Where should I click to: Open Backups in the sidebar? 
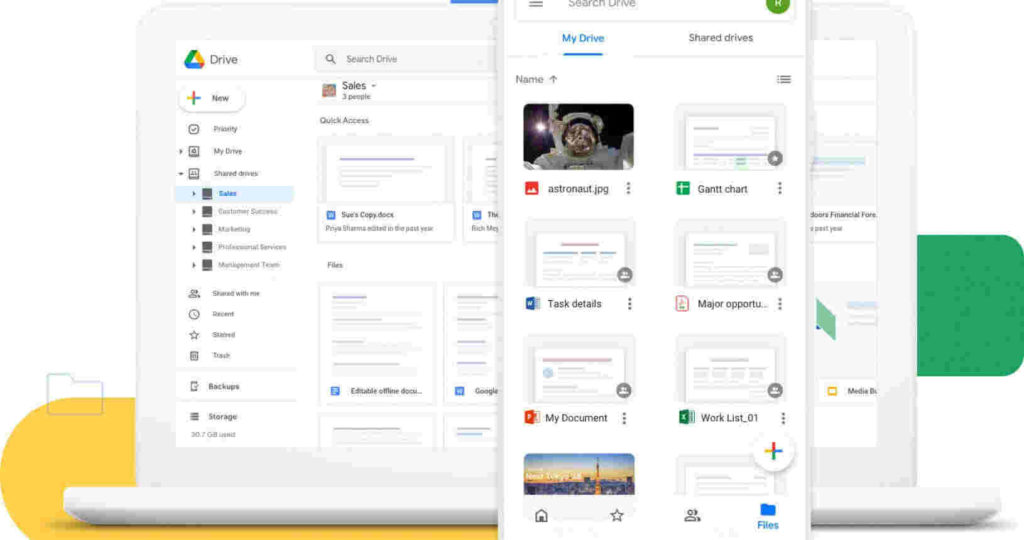[x=223, y=387]
